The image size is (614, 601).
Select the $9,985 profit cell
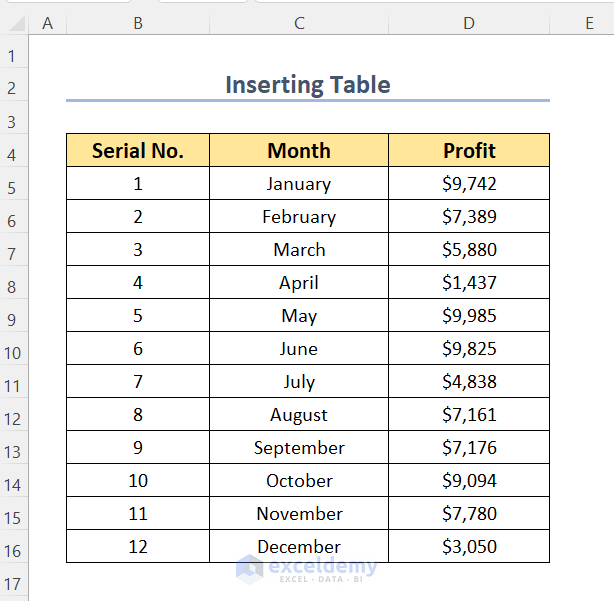[x=469, y=316]
